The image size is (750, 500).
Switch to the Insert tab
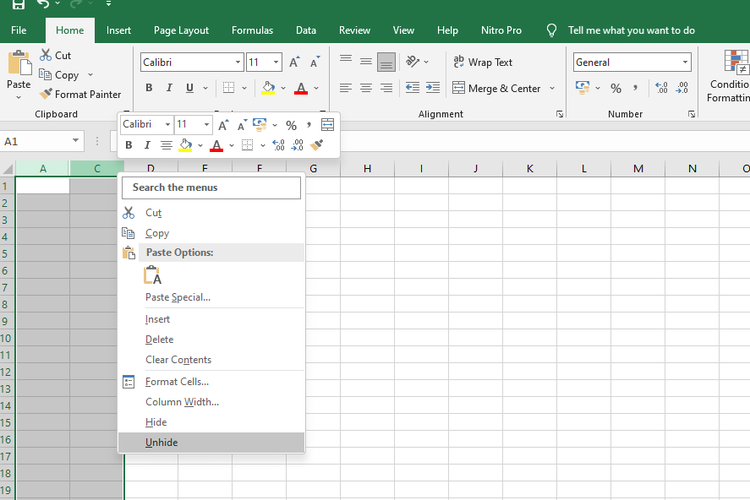pos(118,31)
